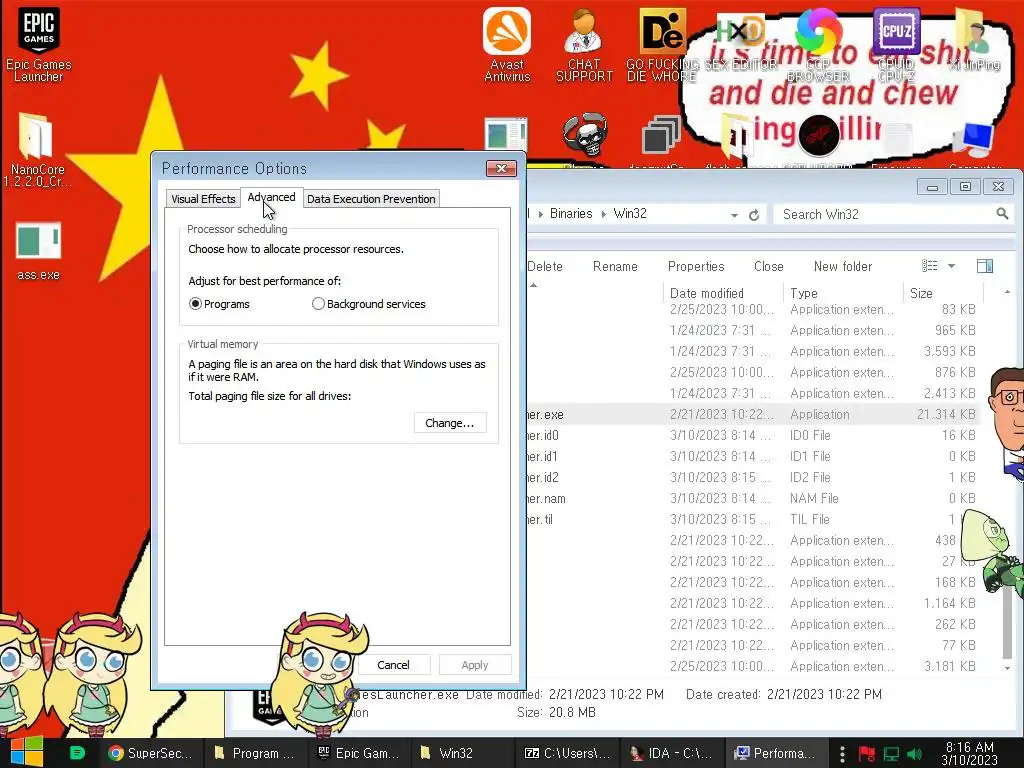
Task: Sort by the Date modified column
Action: (723, 293)
